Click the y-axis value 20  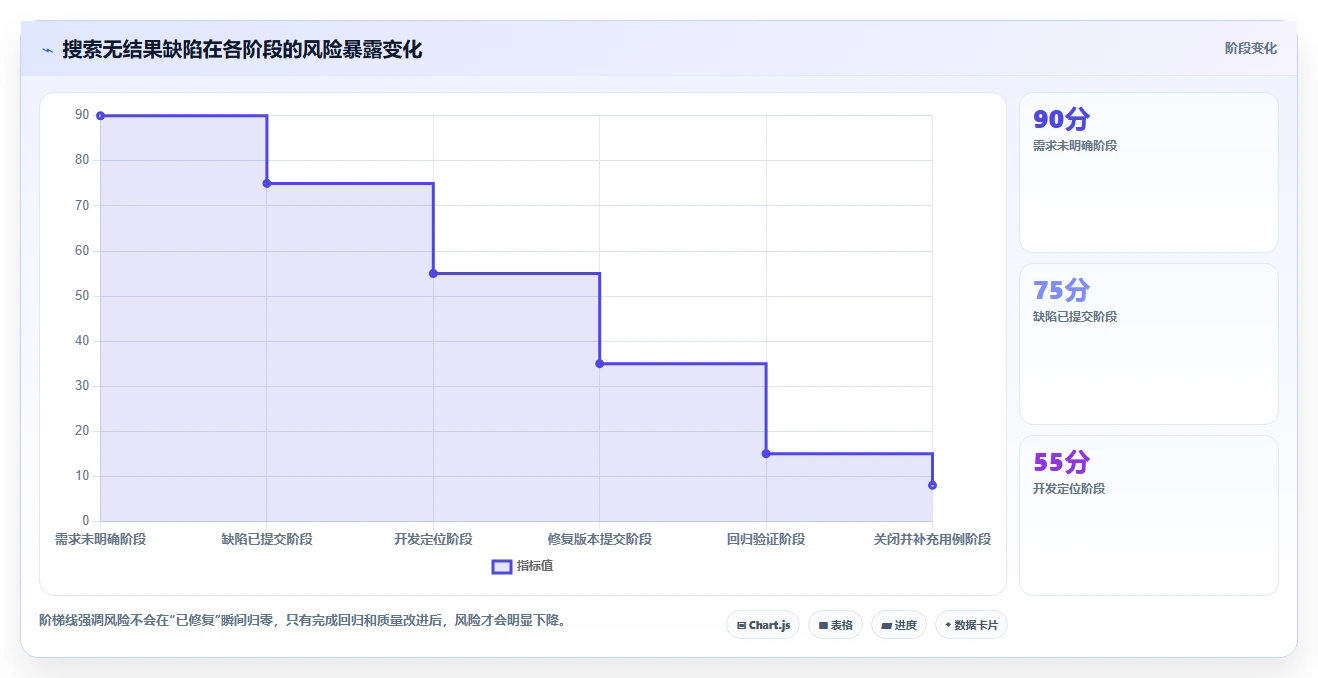tap(82, 431)
